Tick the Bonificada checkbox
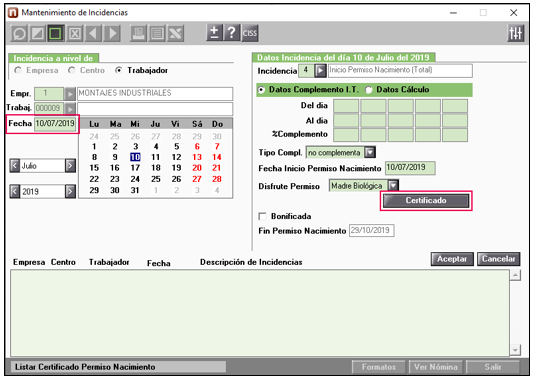The height and width of the screenshot is (380, 536). (262, 216)
